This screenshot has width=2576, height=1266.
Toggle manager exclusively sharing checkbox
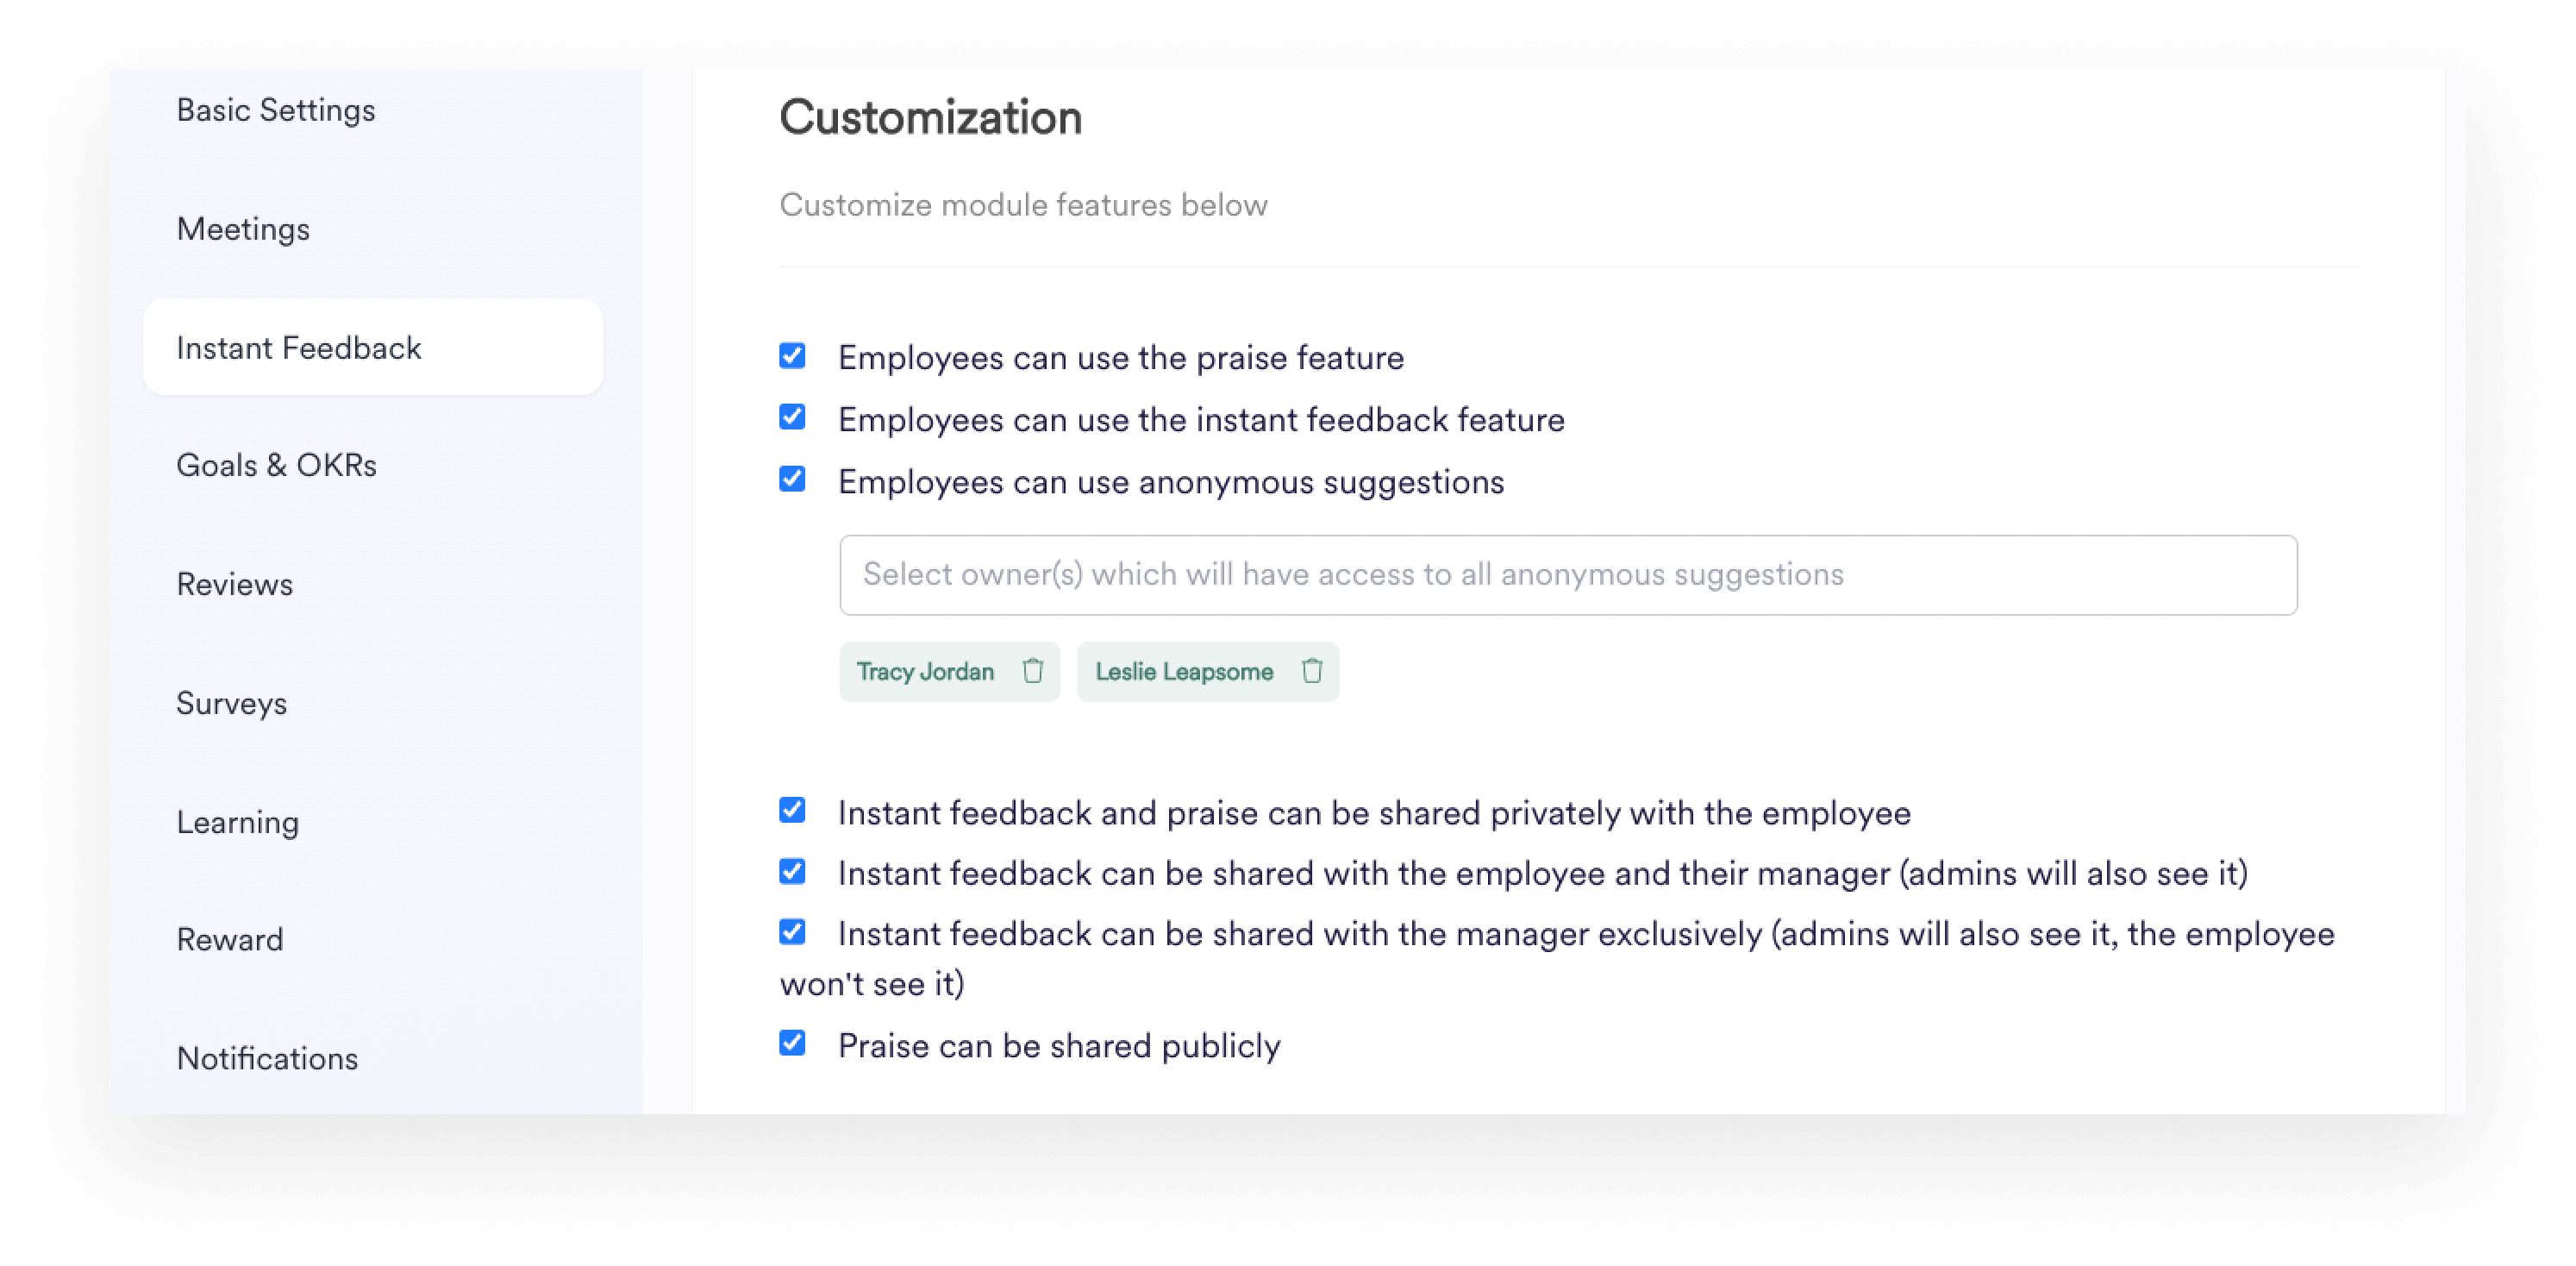[x=792, y=932]
